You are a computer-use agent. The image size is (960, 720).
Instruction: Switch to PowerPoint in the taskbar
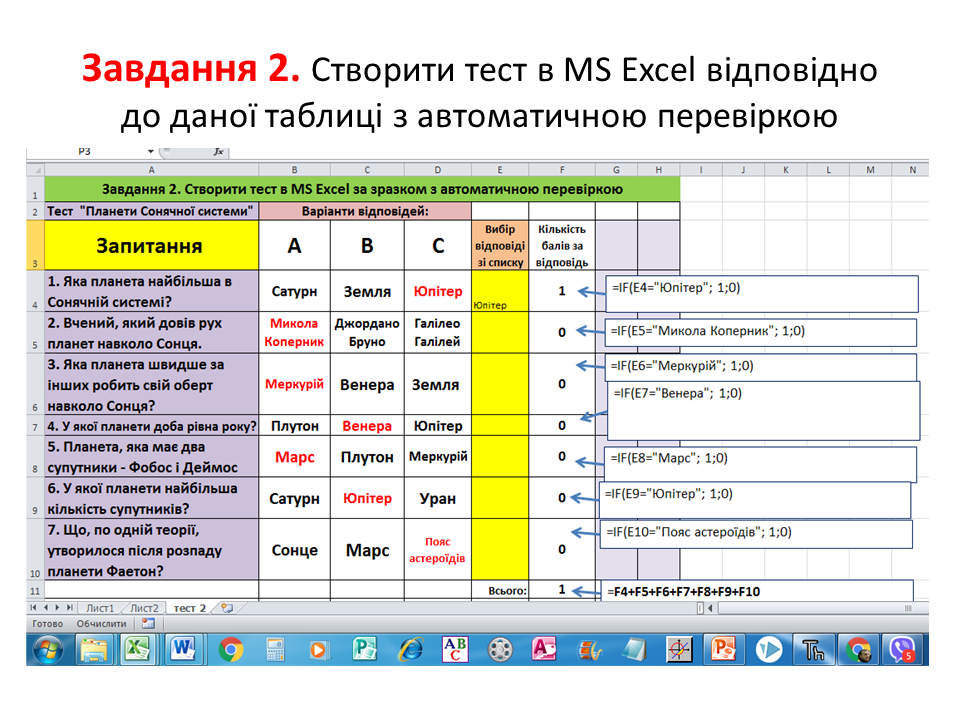724,650
